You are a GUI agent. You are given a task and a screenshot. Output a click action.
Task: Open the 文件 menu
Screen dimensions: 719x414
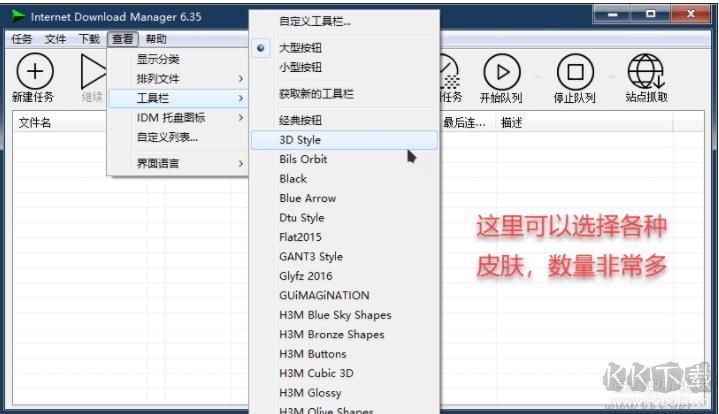pyautogui.click(x=55, y=39)
